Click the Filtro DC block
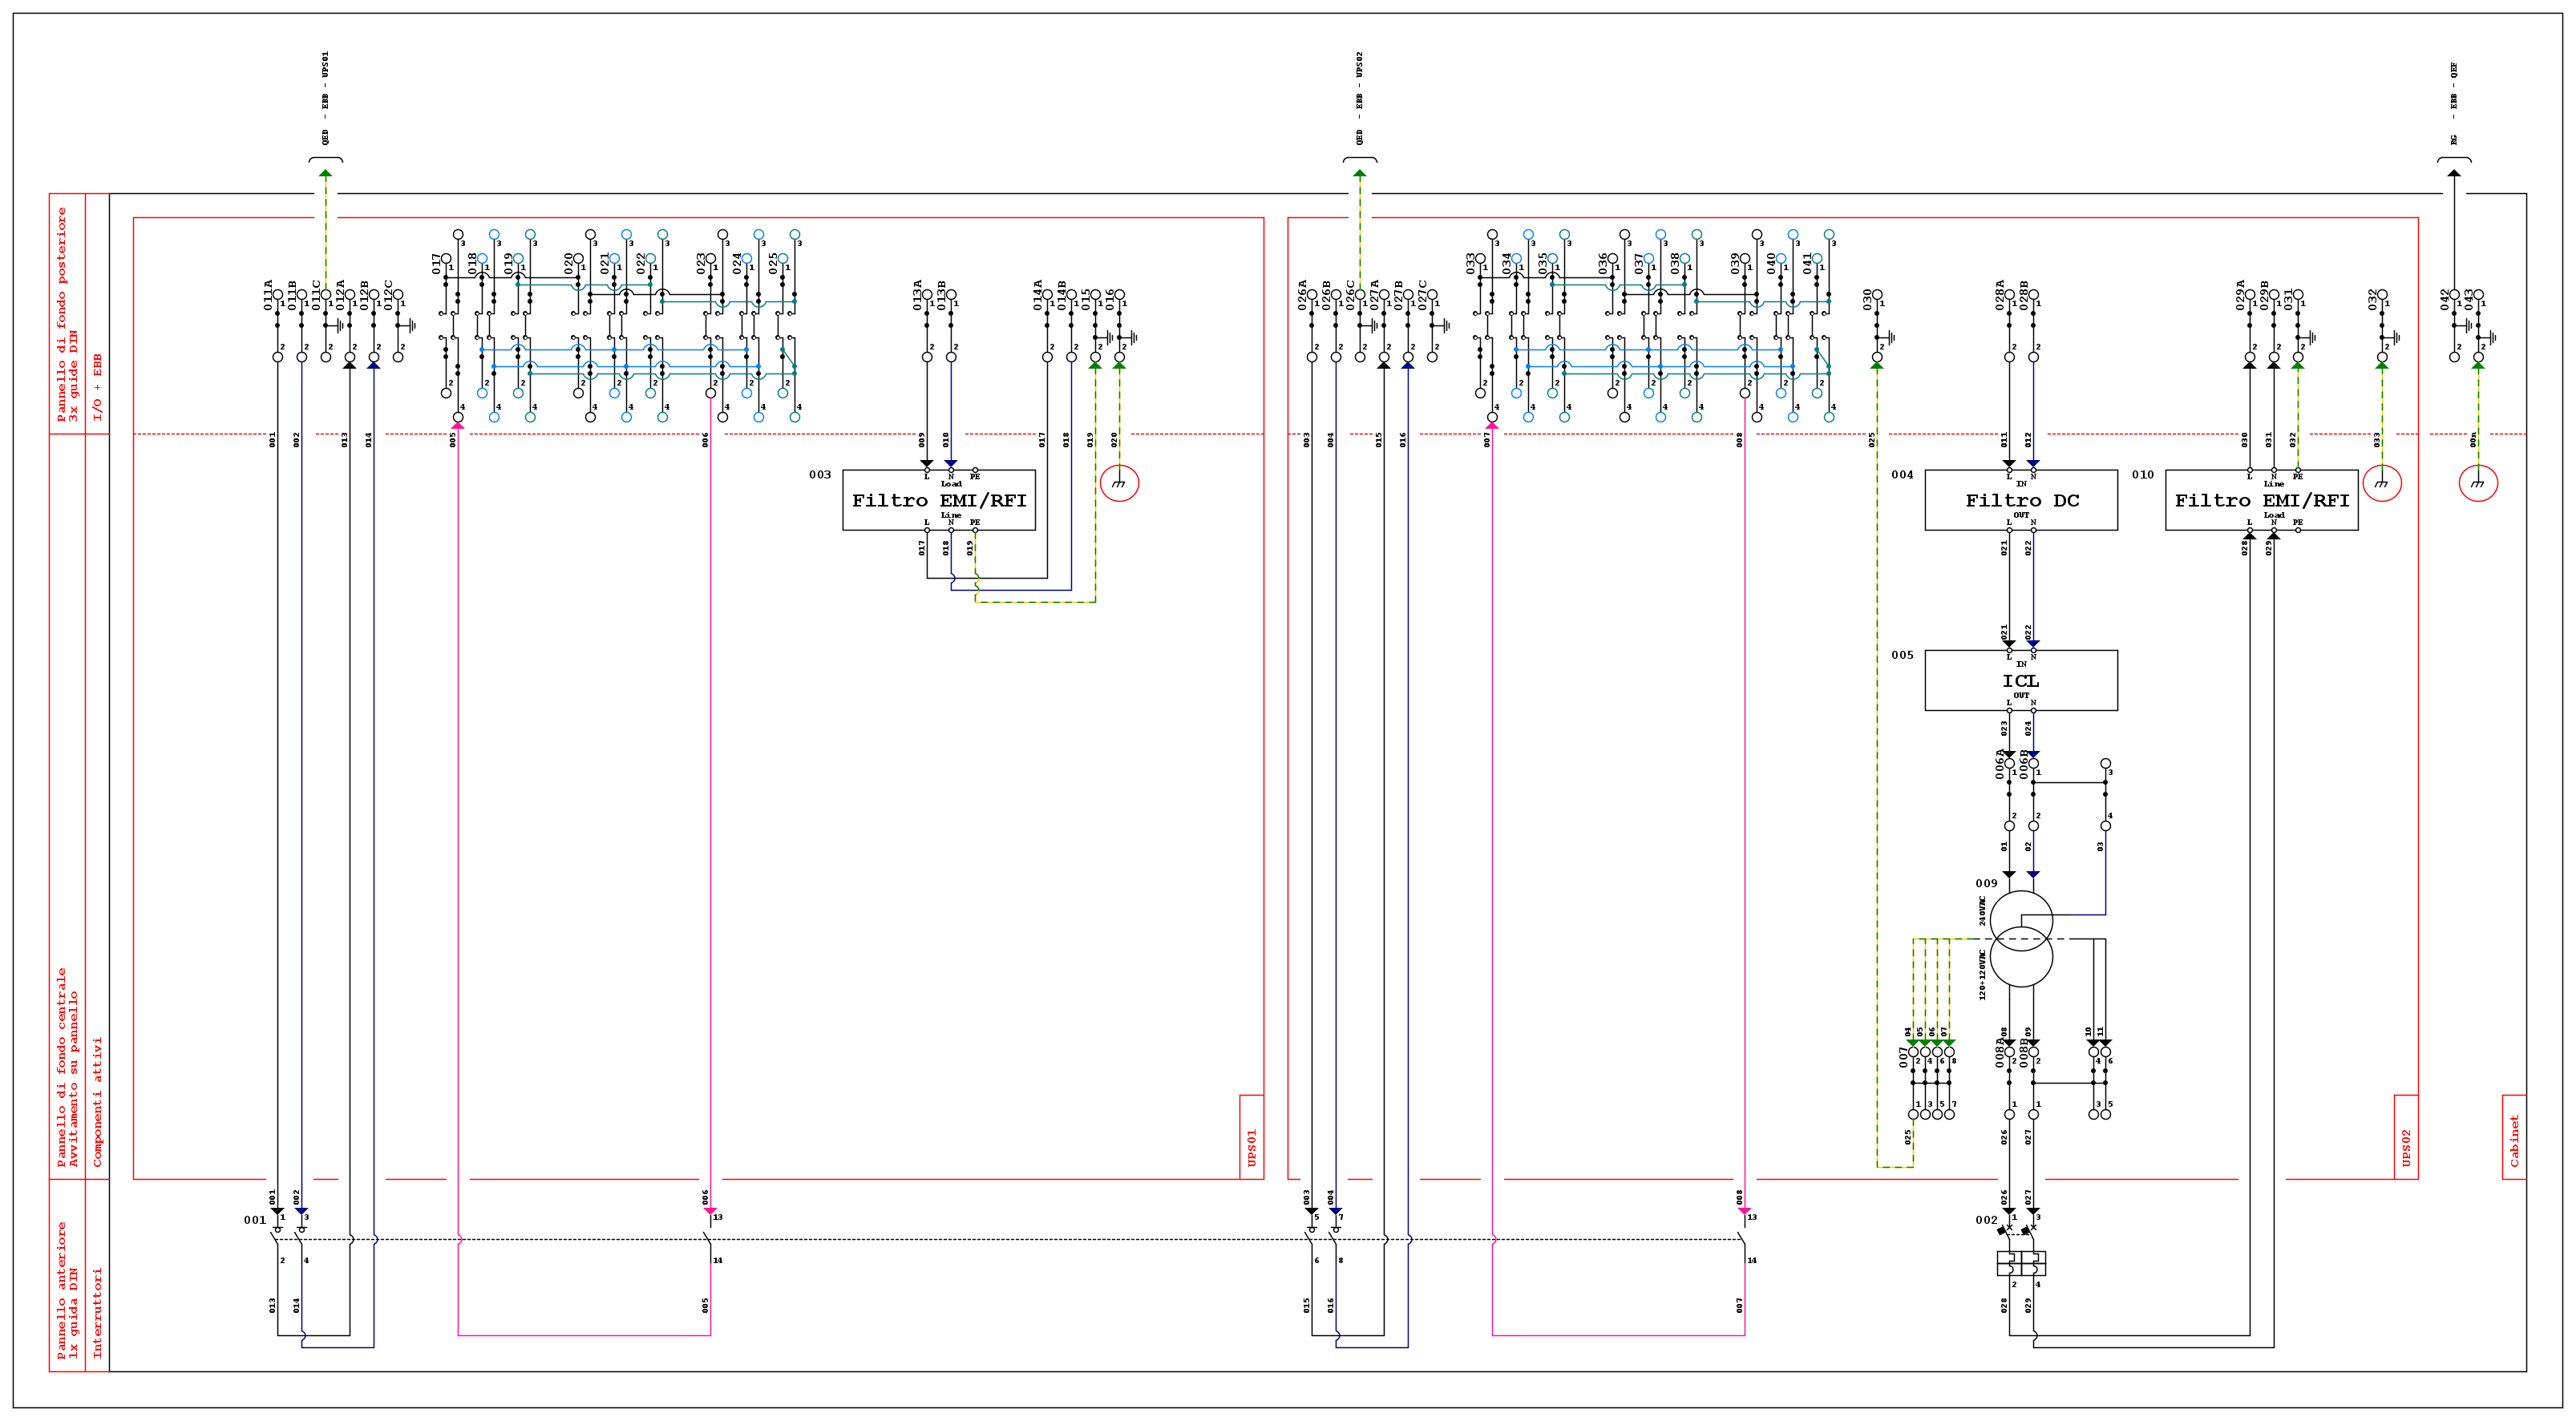 click(2020, 500)
